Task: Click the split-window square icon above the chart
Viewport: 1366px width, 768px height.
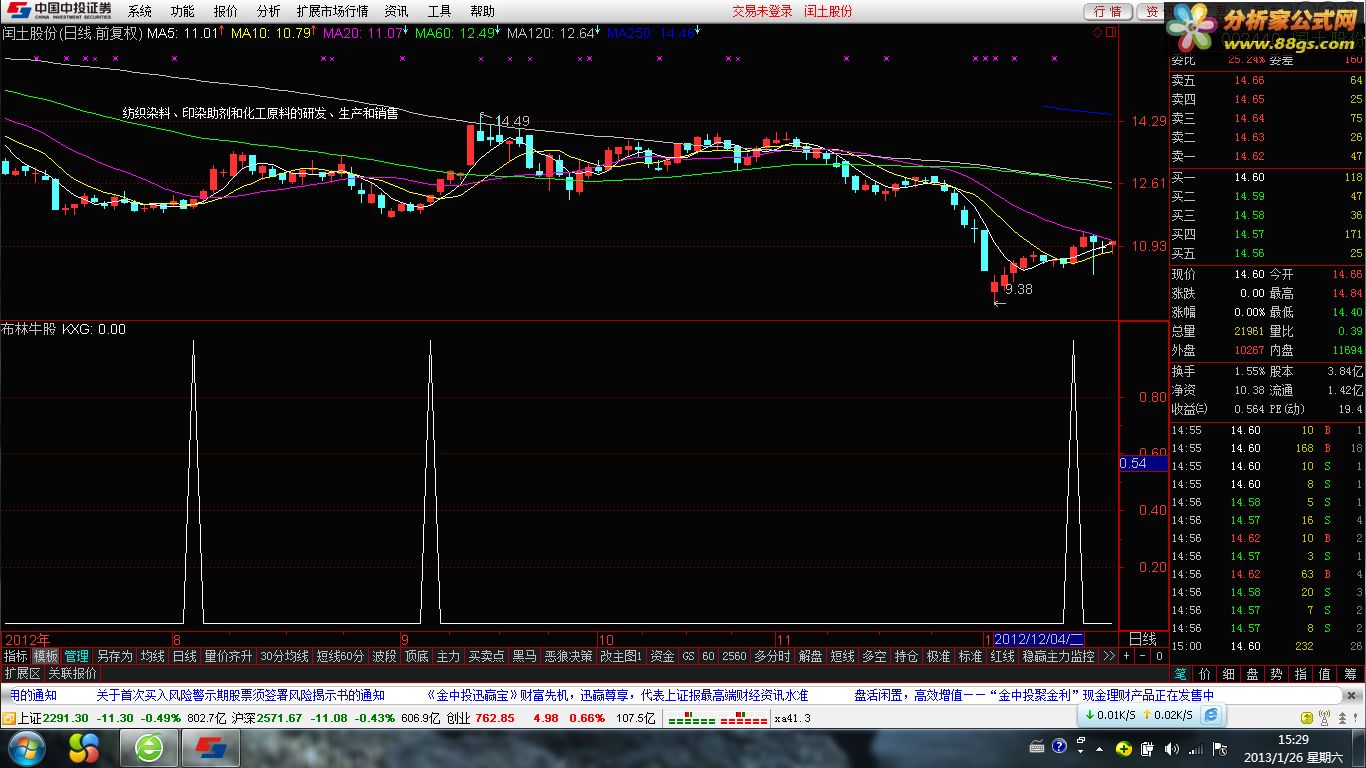Action: tap(1109, 33)
